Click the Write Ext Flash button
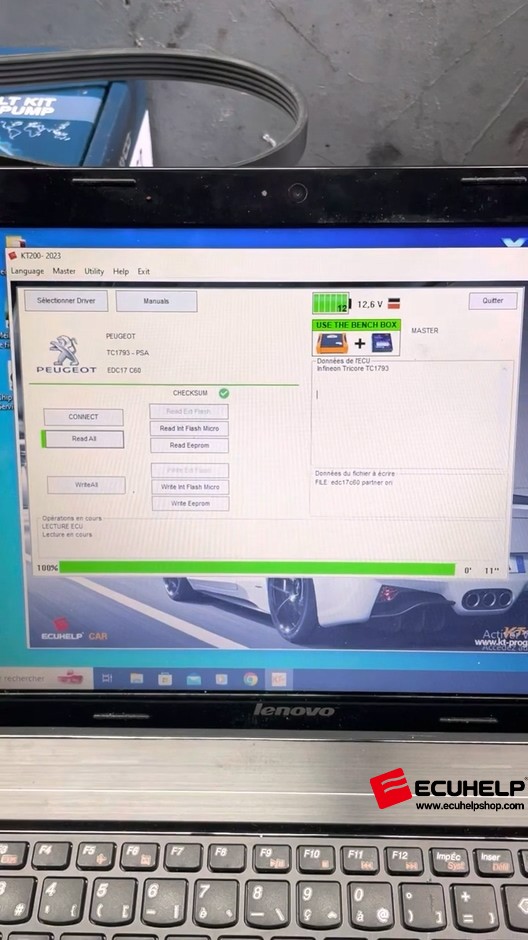 click(x=189, y=471)
